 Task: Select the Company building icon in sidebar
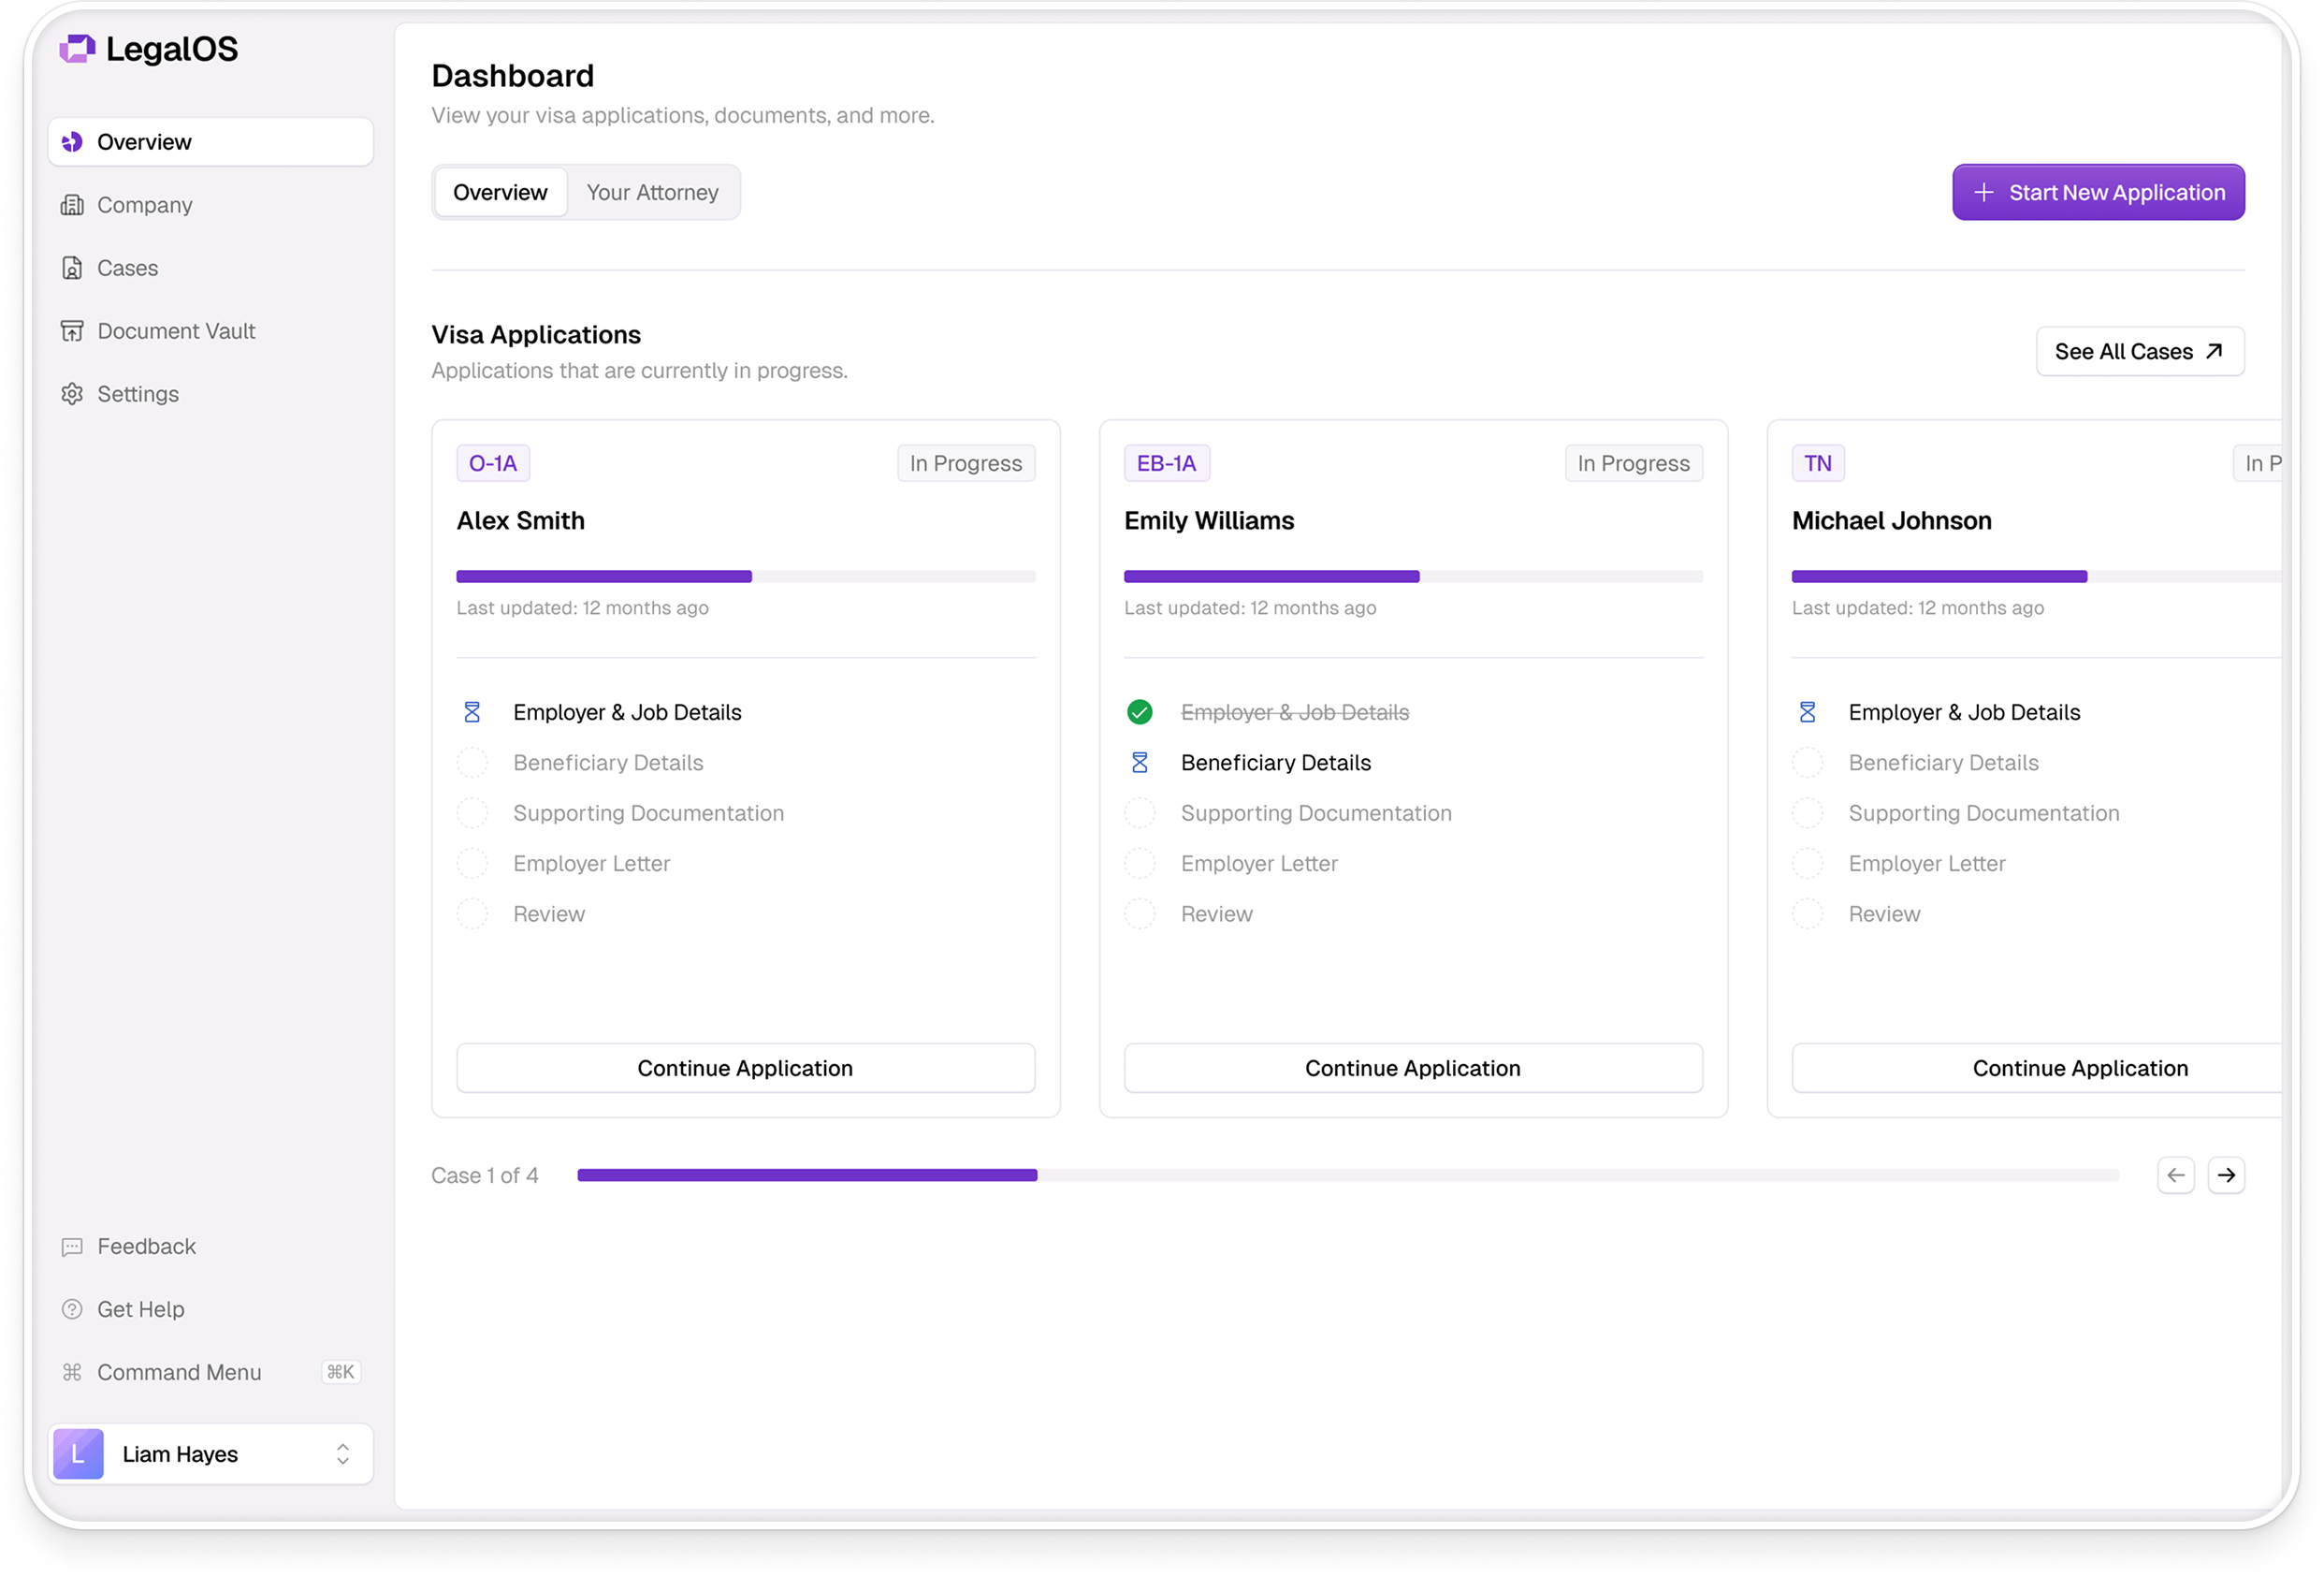73,204
